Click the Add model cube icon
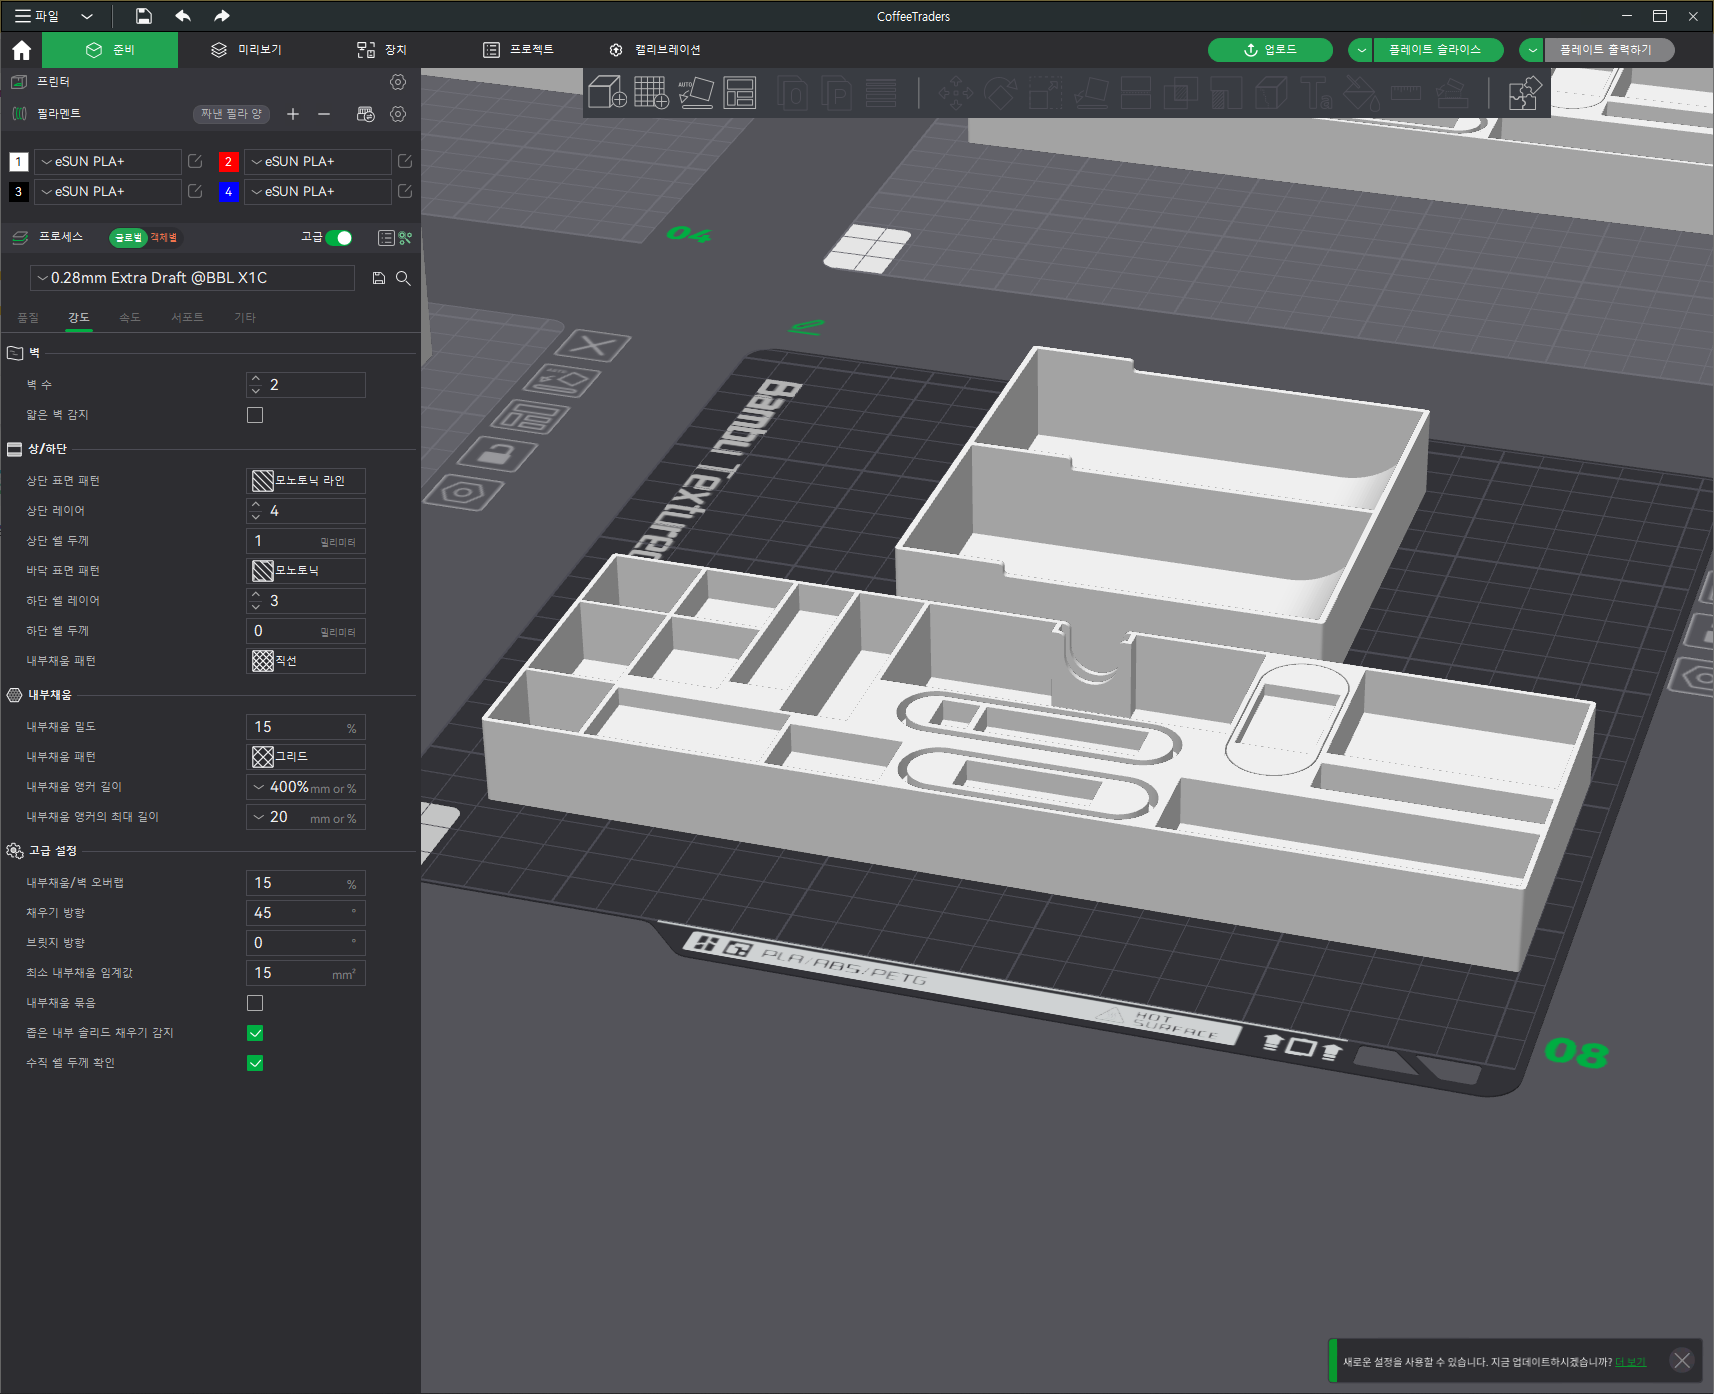The width and height of the screenshot is (1714, 1394). pos(607,93)
